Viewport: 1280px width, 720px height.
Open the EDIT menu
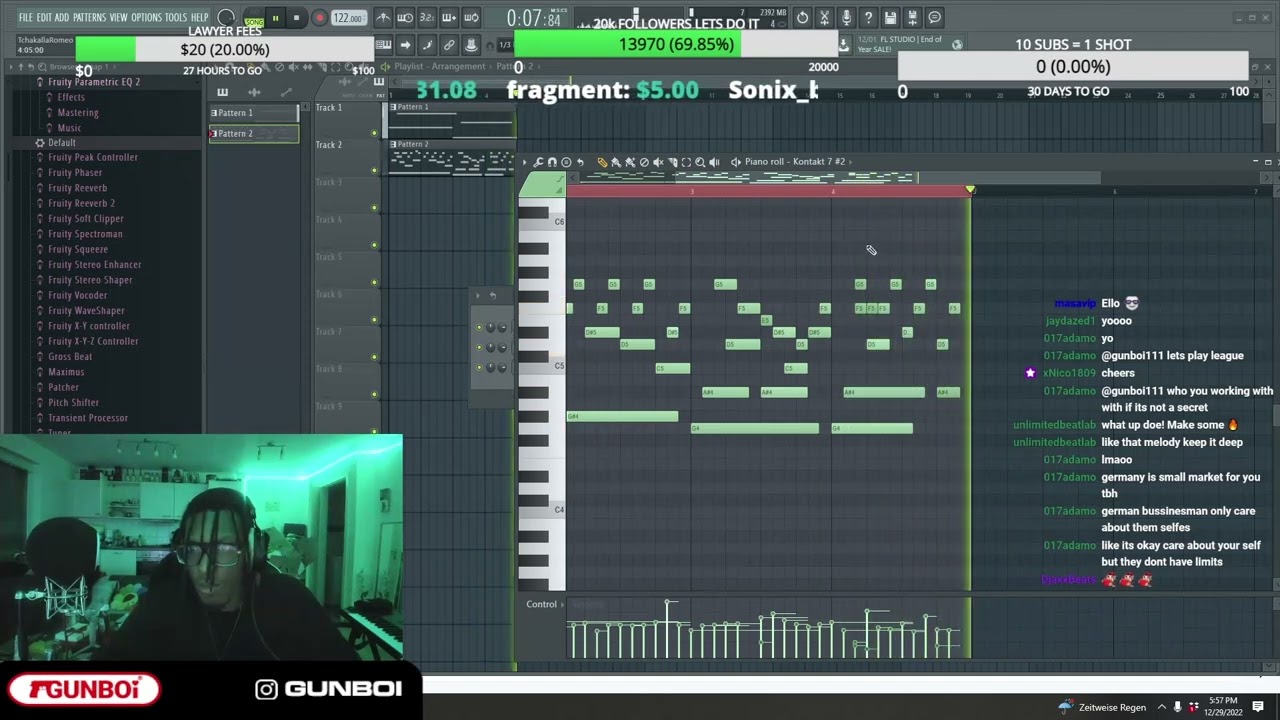pos(44,17)
